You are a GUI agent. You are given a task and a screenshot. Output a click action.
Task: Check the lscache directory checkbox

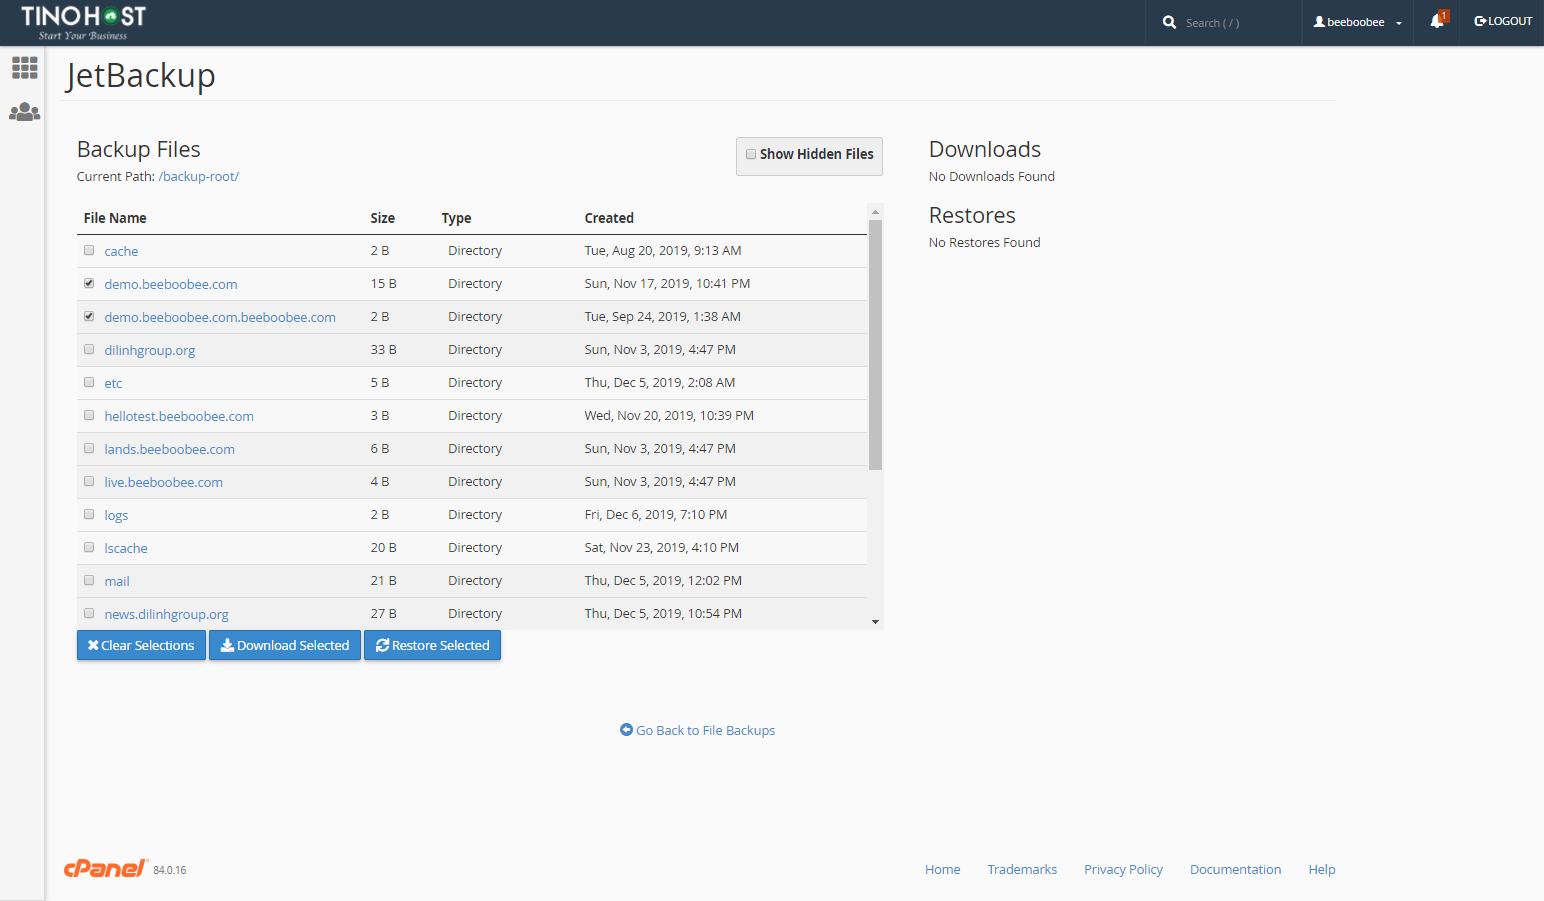(89, 547)
